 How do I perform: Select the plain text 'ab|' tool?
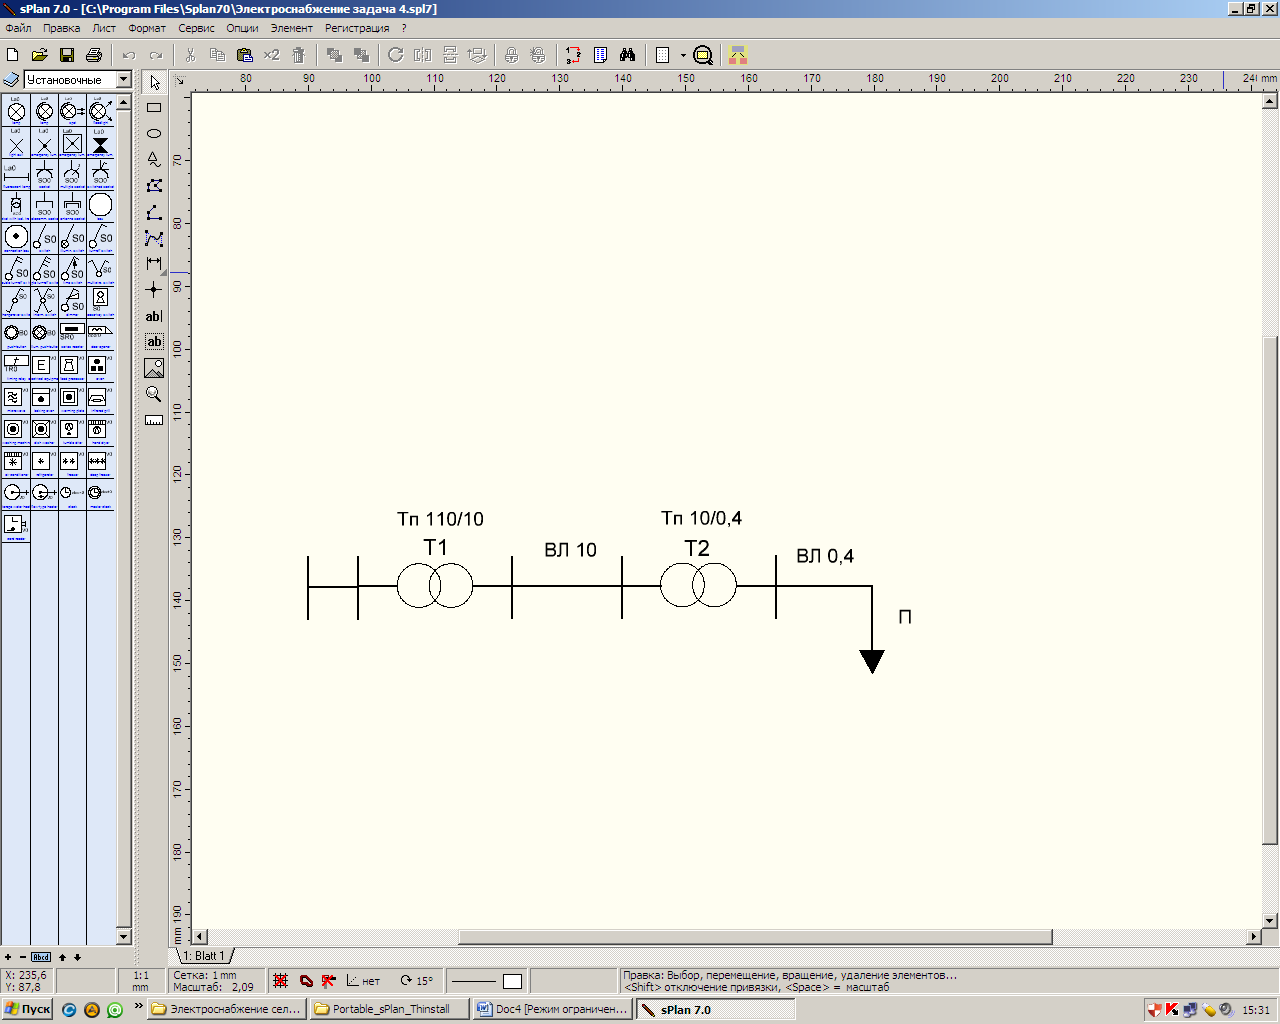(154, 316)
